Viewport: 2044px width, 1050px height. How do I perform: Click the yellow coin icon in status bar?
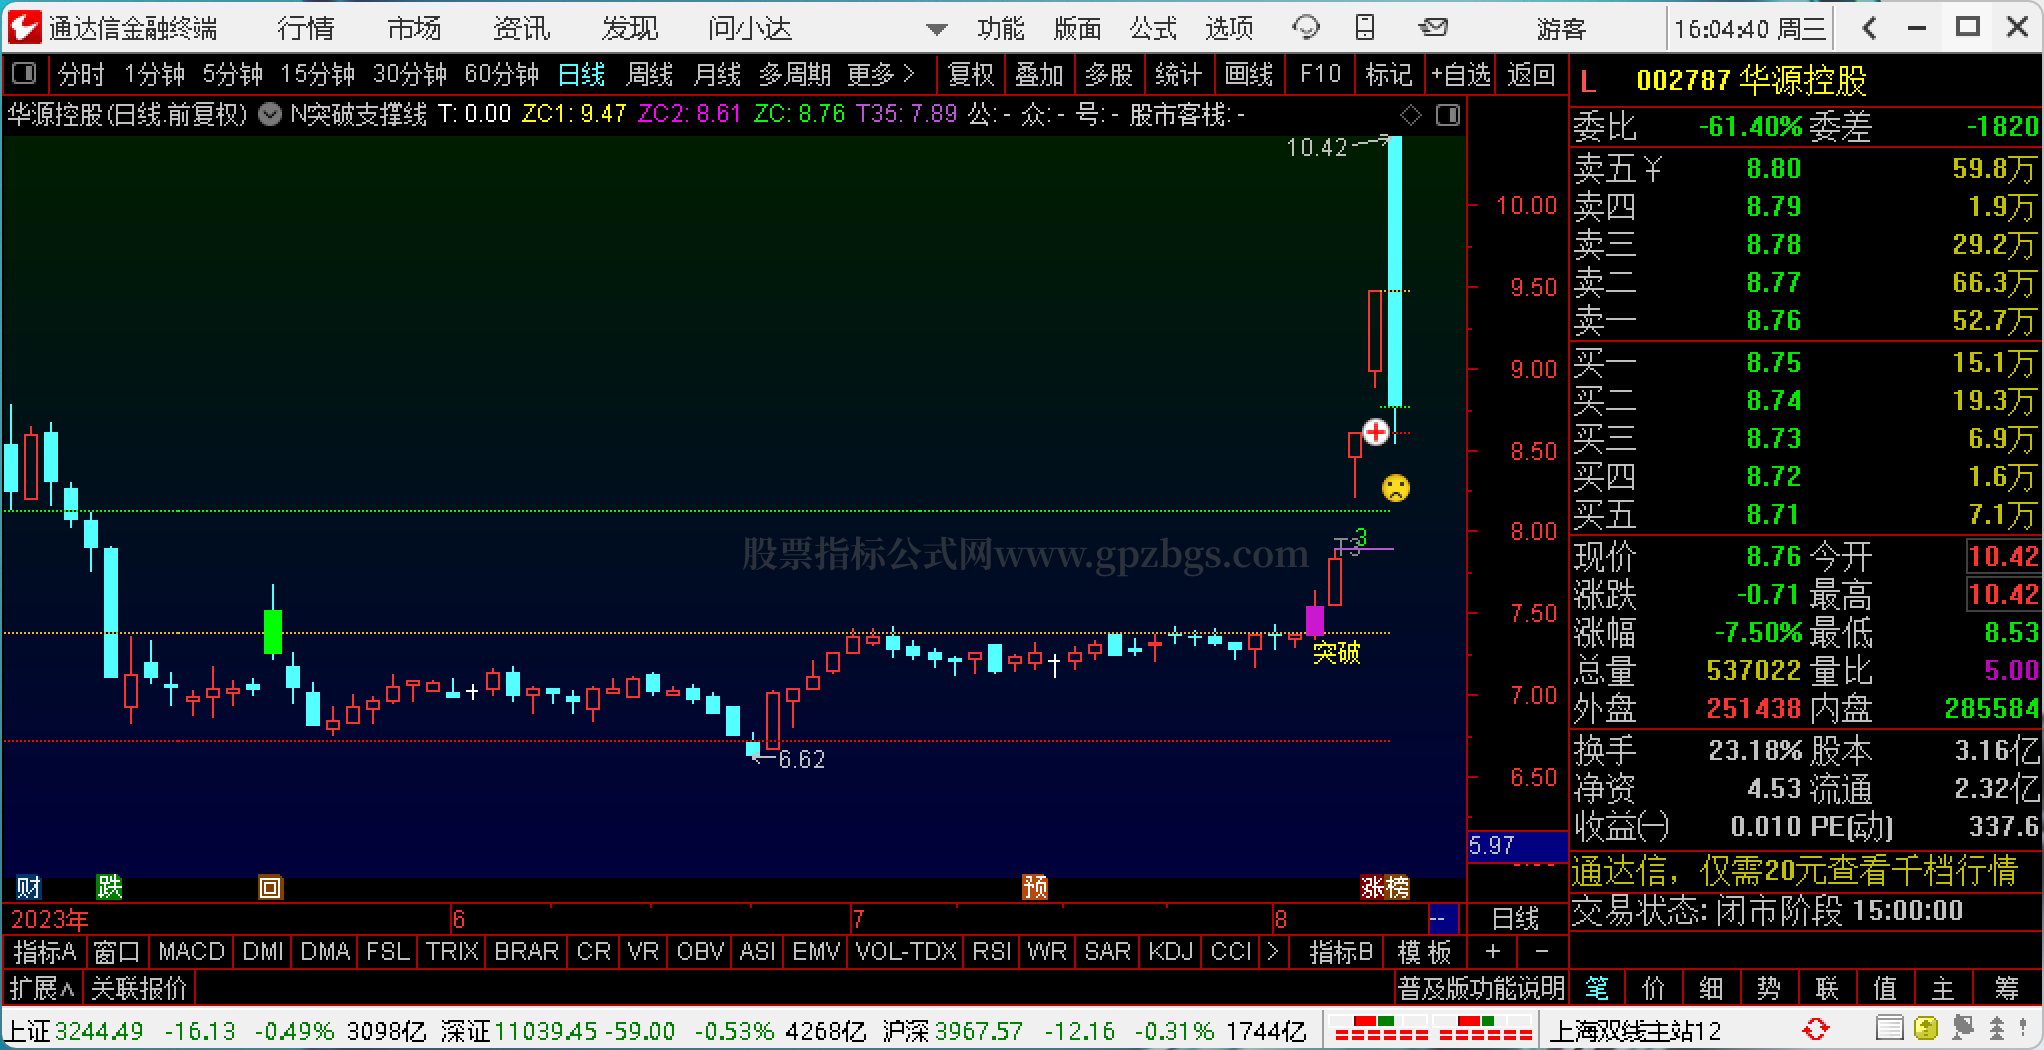pyautogui.click(x=1925, y=1029)
